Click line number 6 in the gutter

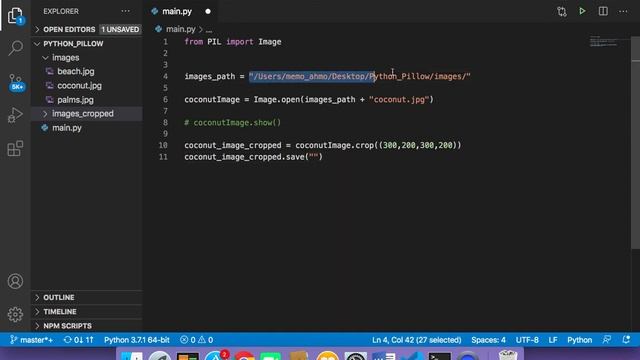165,100
